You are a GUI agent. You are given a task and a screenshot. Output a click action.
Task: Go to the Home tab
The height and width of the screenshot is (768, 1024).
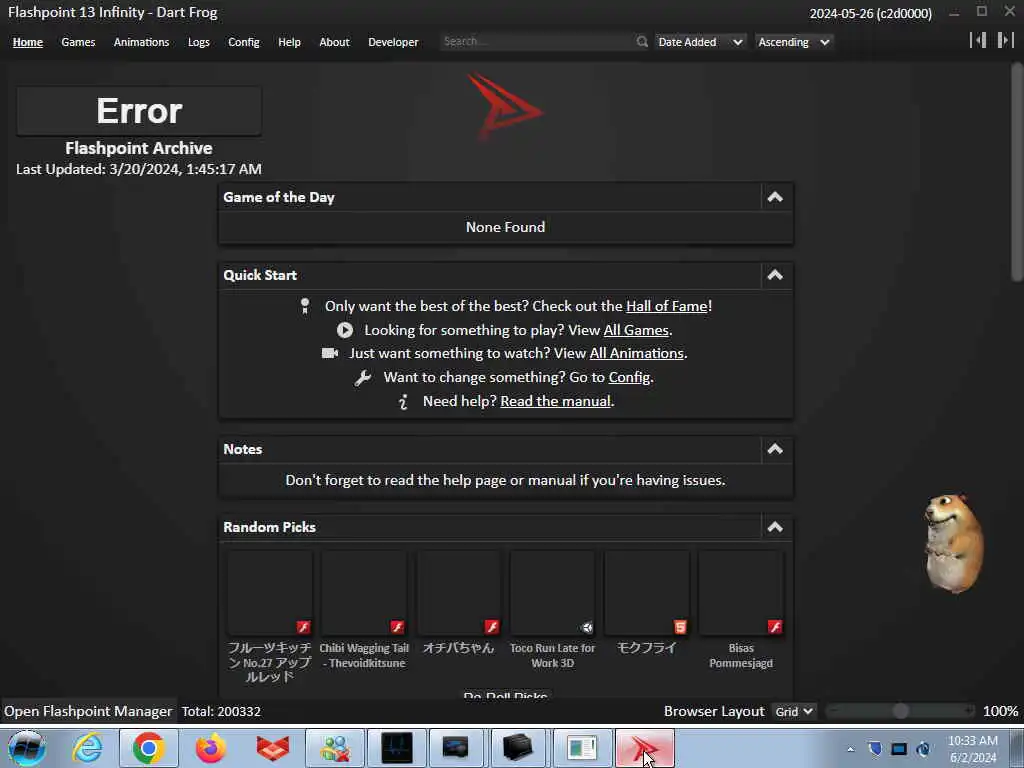click(x=28, y=42)
